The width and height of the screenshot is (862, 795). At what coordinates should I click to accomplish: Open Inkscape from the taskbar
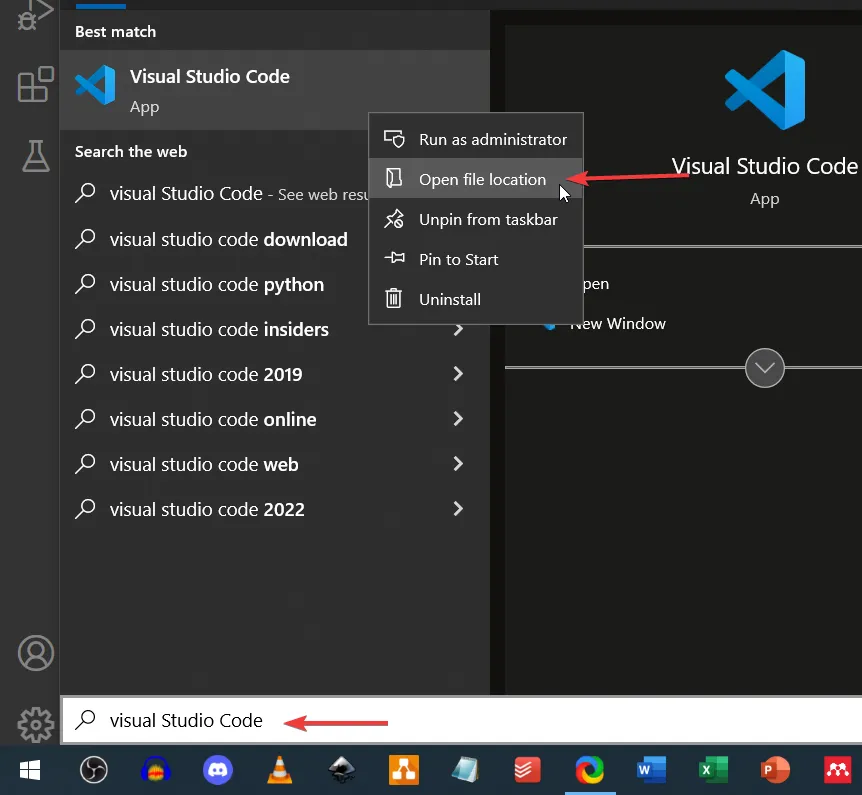click(341, 770)
